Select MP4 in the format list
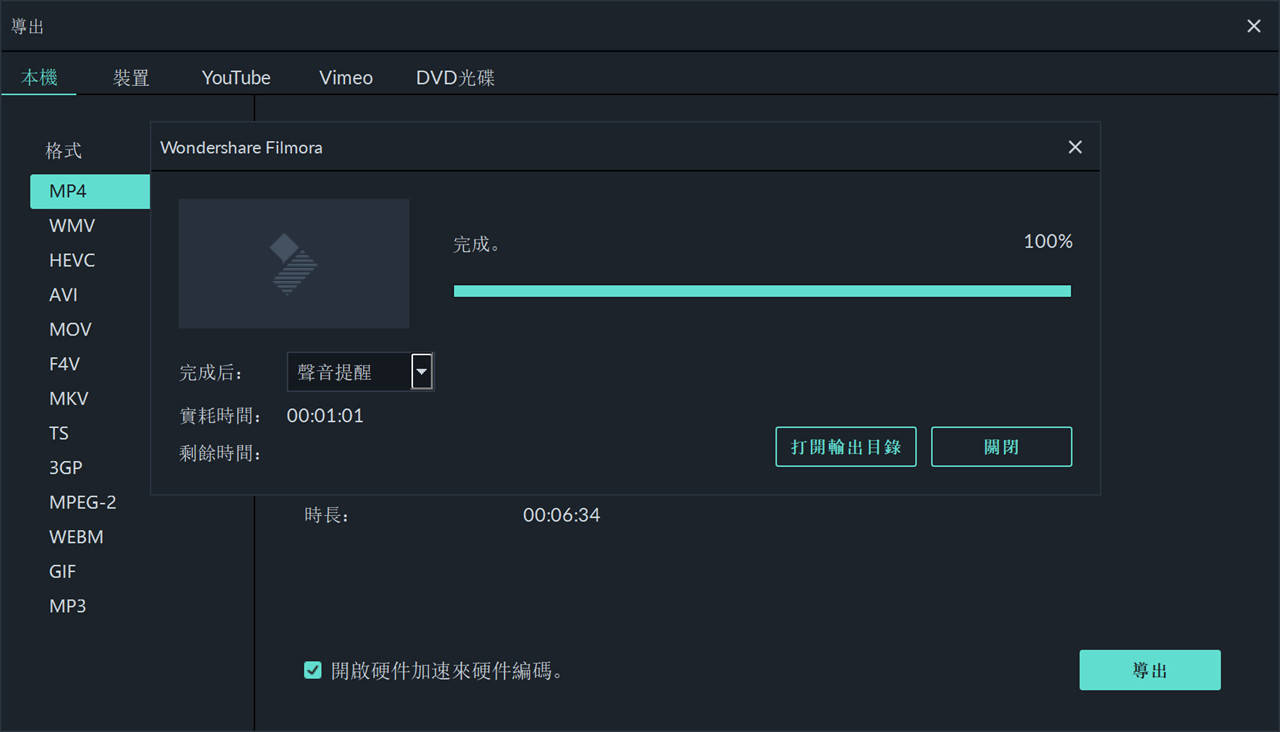This screenshot has width=1280, height=732. point(90,191)
